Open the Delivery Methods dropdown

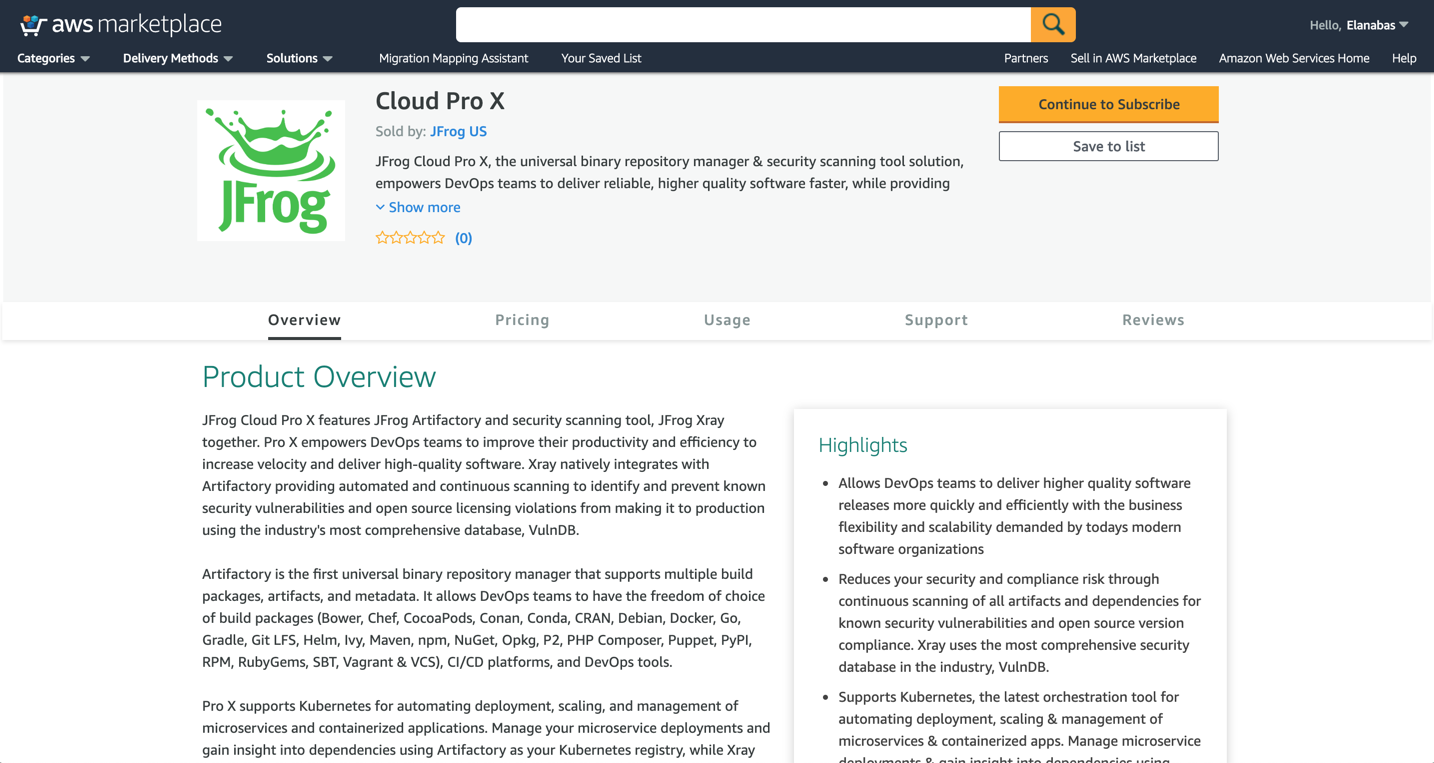[x=170, y=58]
